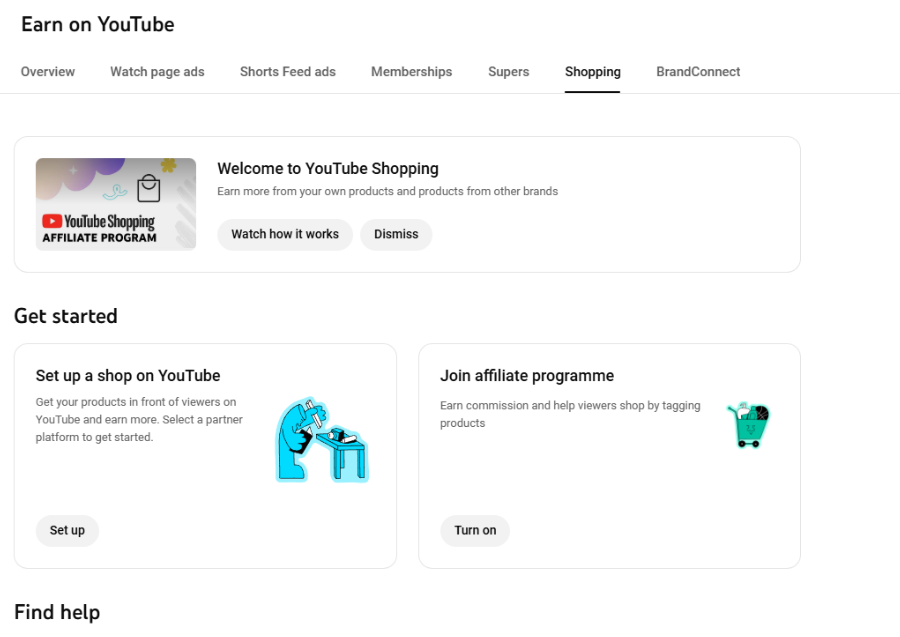Viewport: 900px width, 637px height.
Task: Click Welcome to YouTube Shopping title
Action: tap(328, 169)
